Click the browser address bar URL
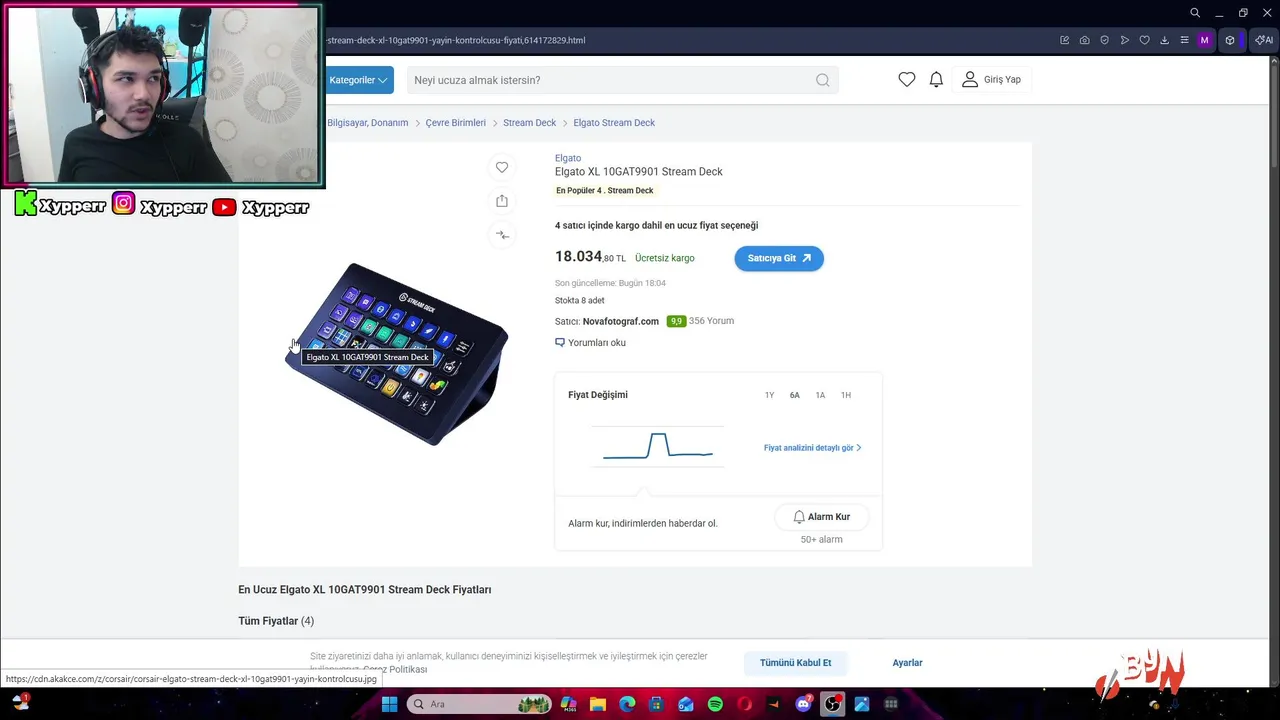Image resolution: width=1280 pixels, height=720 pixels. point(455,40)
